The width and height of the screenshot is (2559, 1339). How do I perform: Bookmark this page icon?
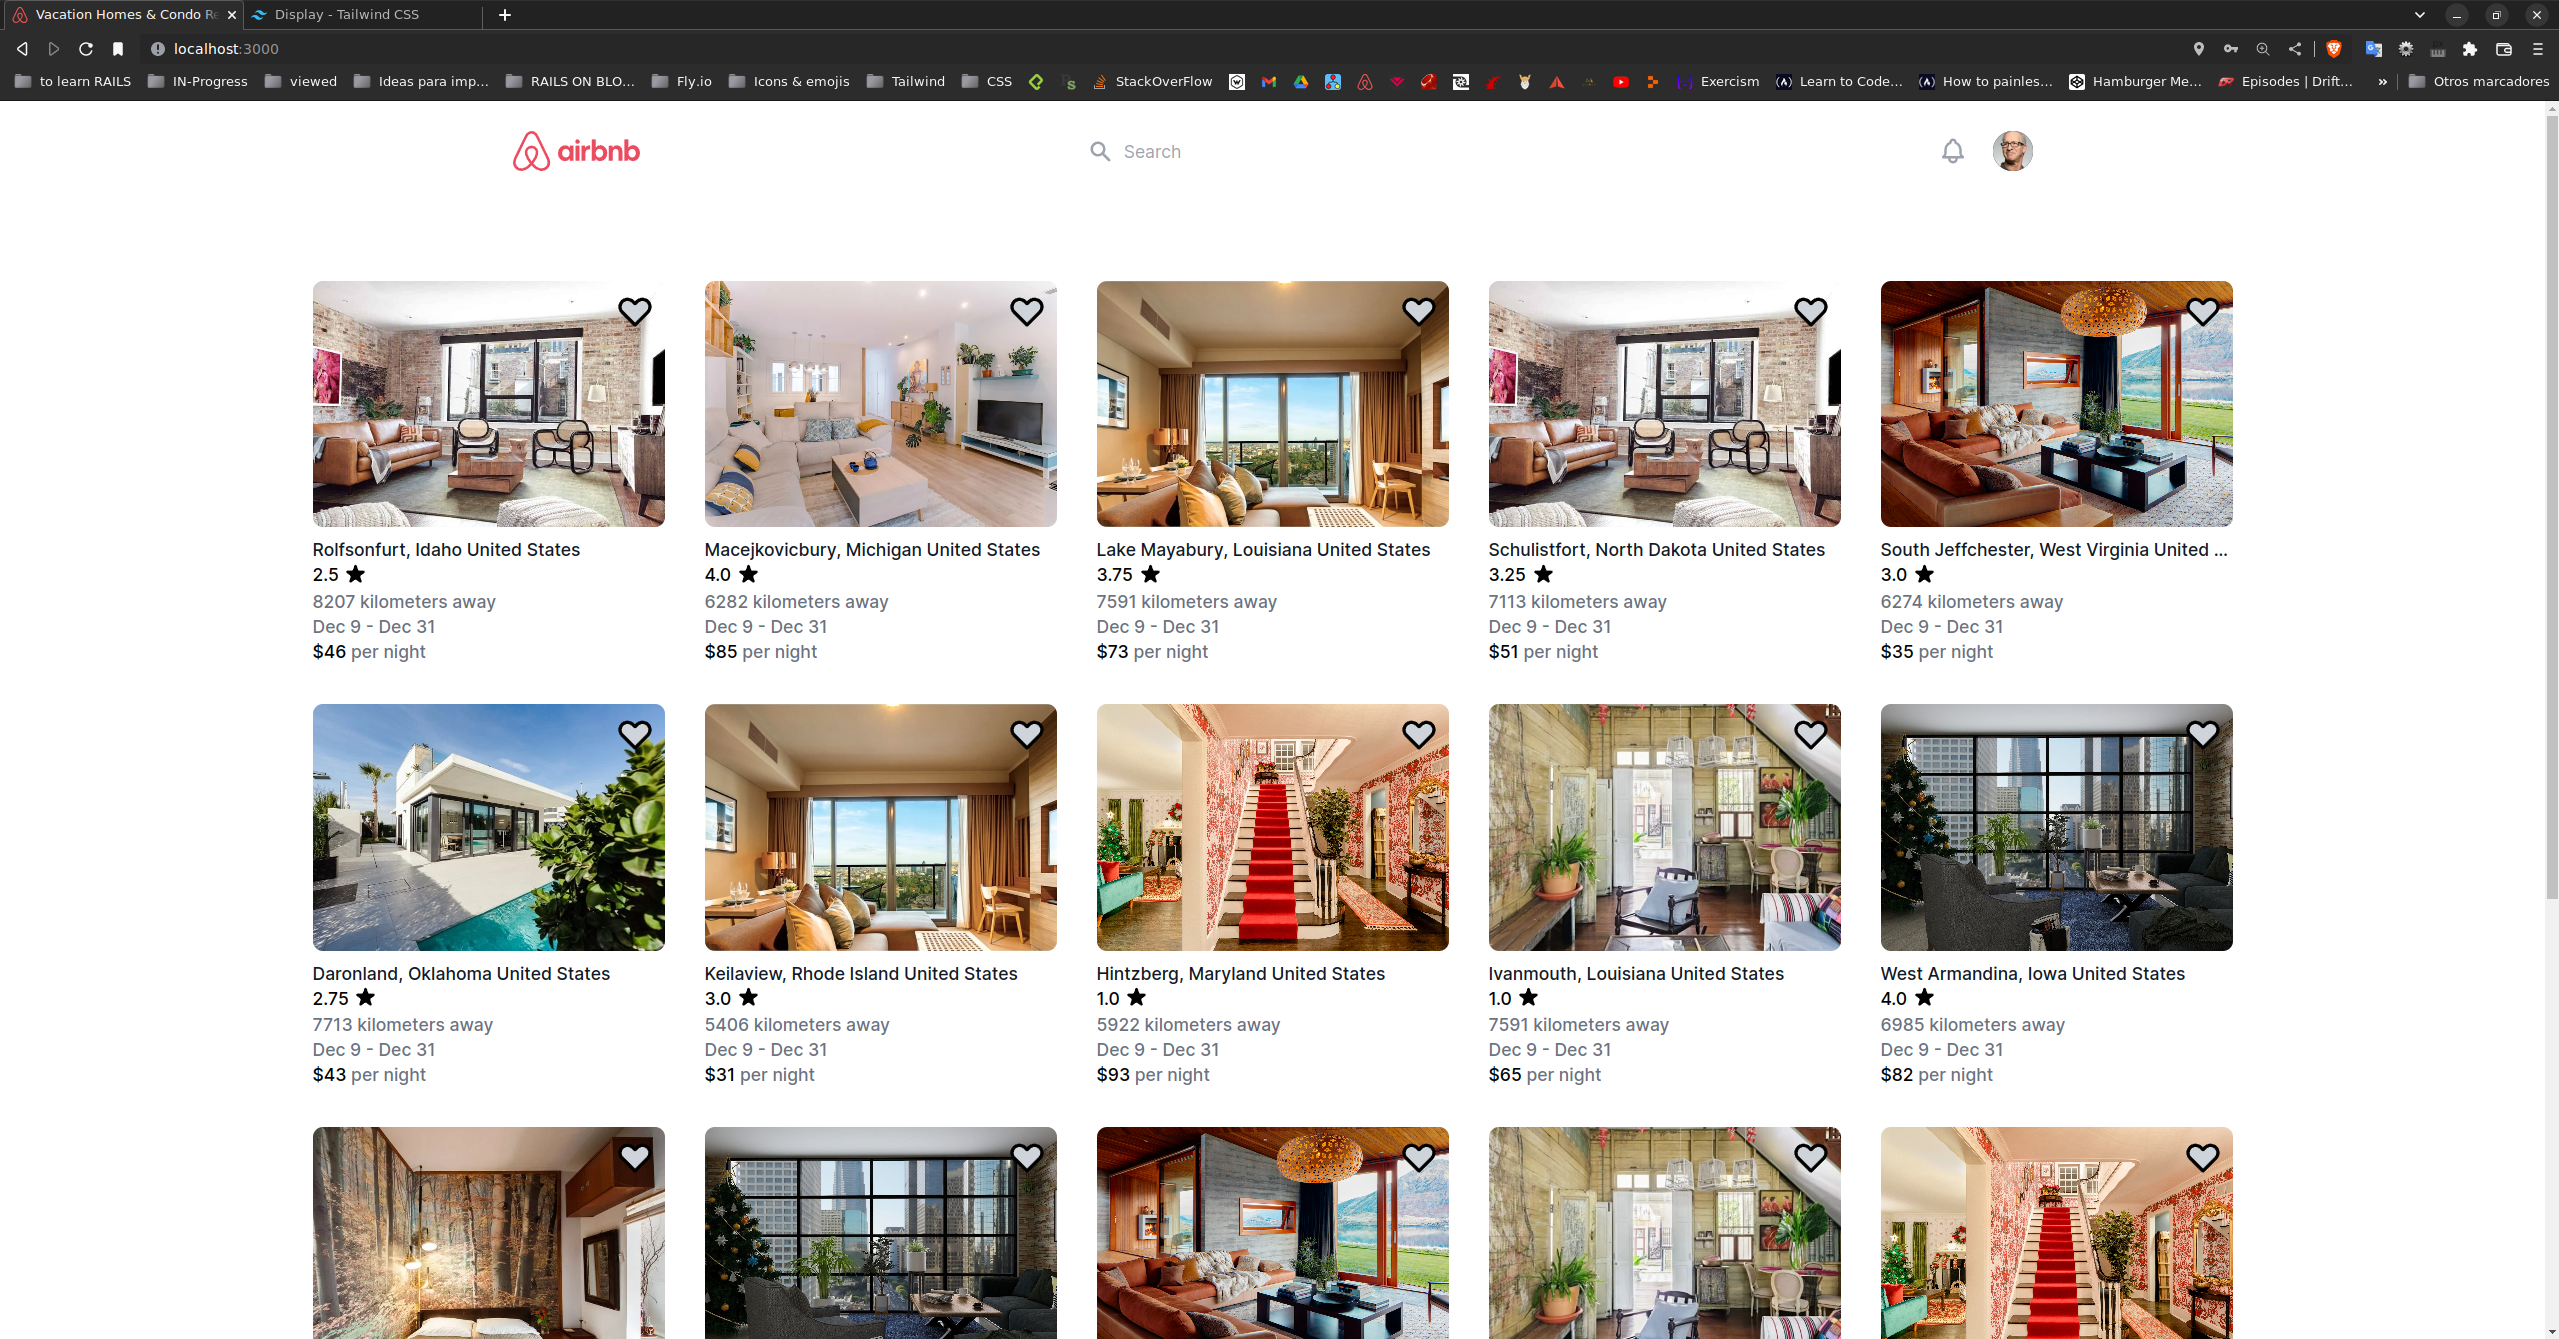pos(118,49)
